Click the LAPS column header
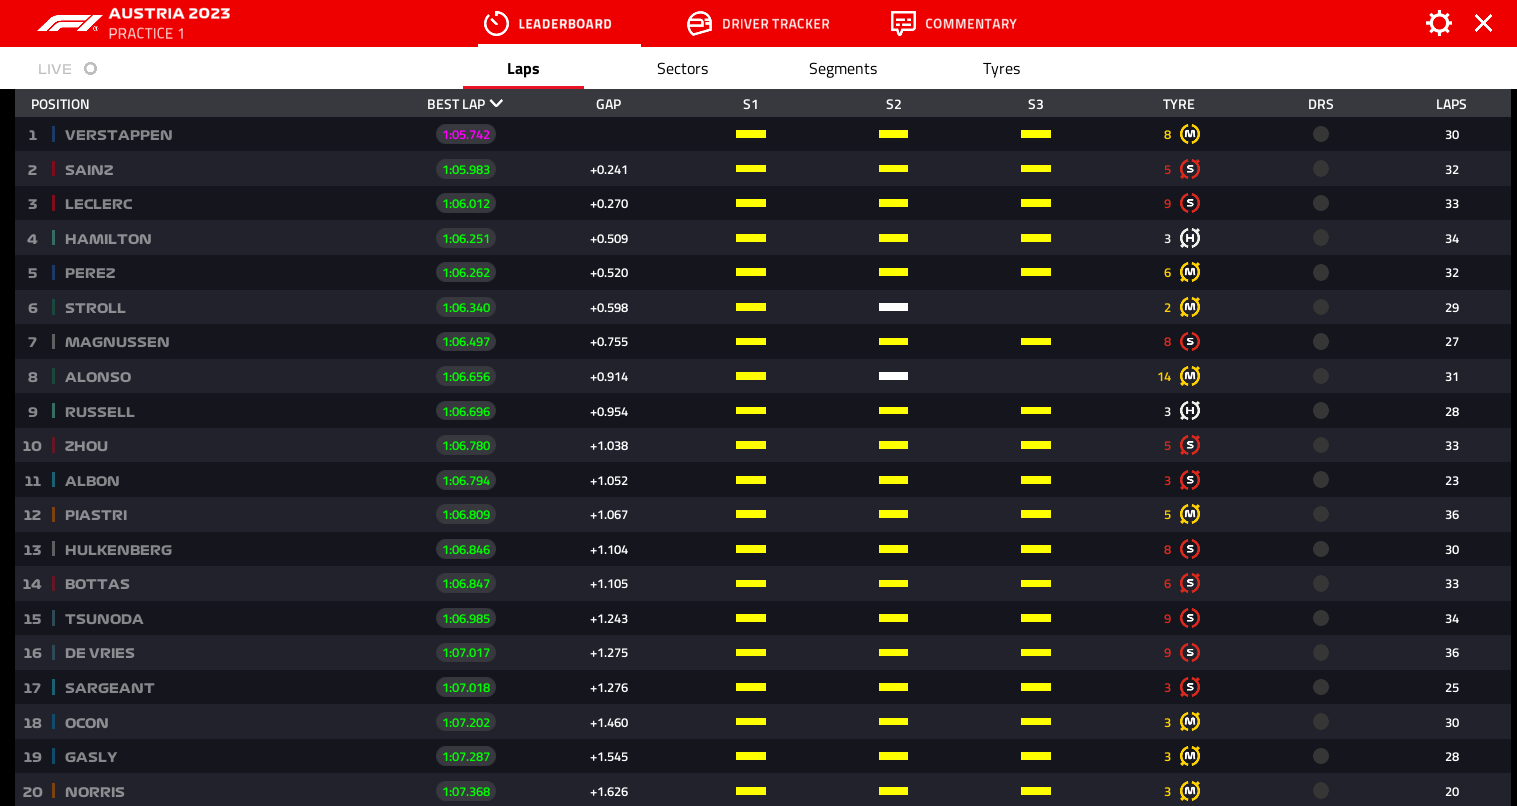Image resolution: width=1517 pixels, height=806 pixels. click(x=1451, y=104)
